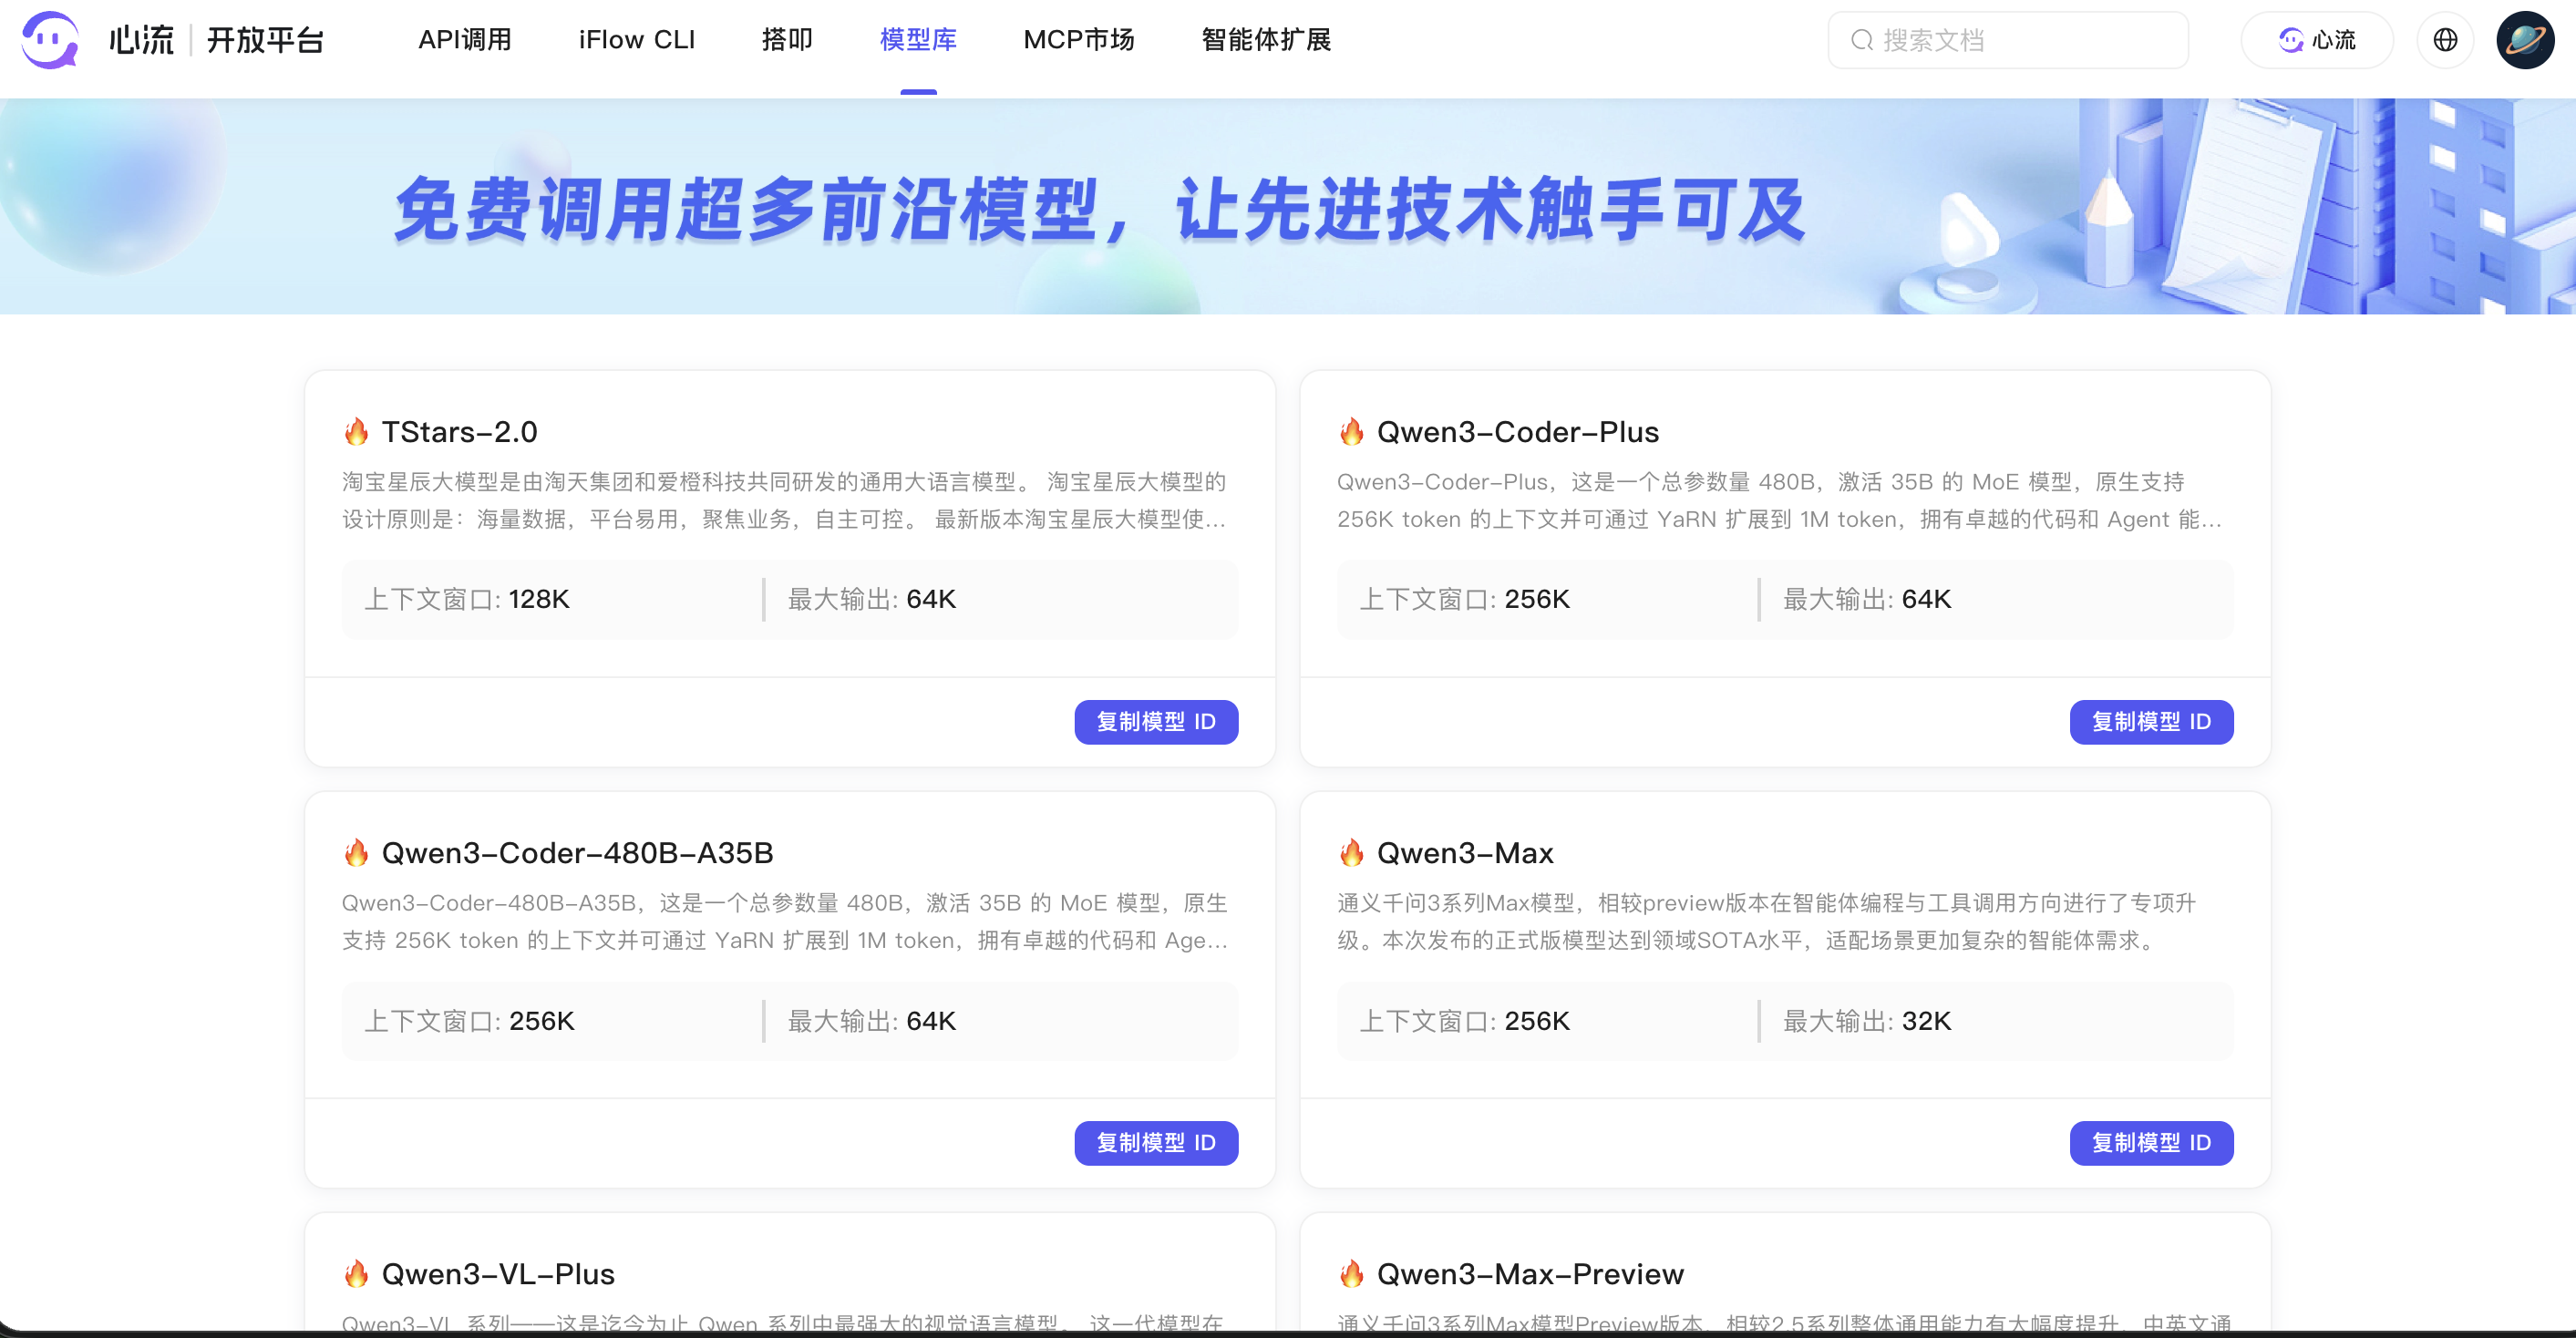The height and width of the screenshot is (1338, 2576).
Task: Click the flame icon beside Qwen3-Coder-Plus
Action: point(1351,432)
